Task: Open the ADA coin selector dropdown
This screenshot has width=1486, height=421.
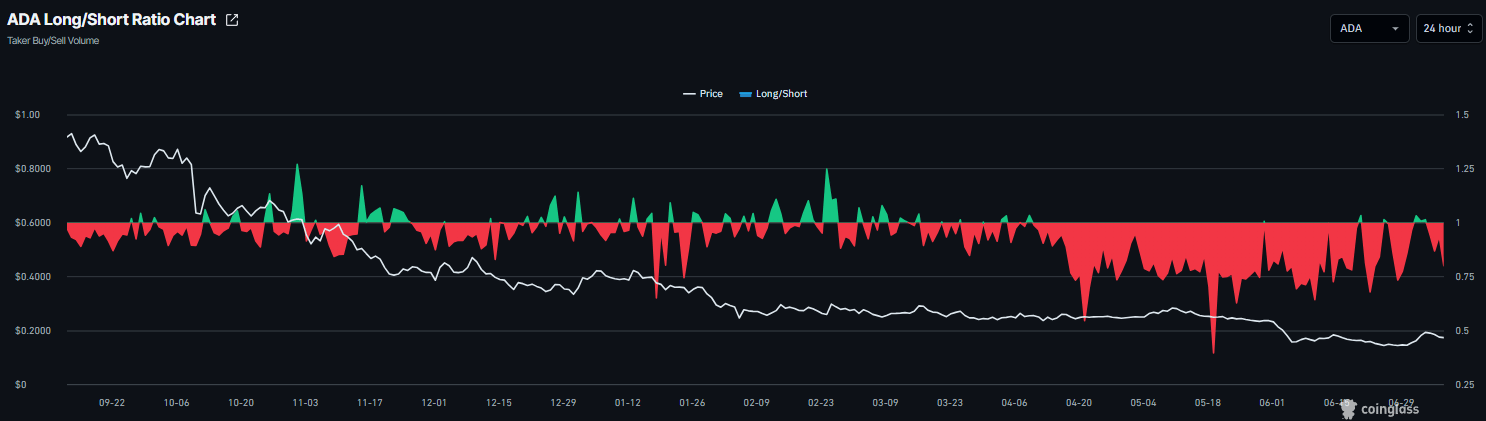Action: click(x=1369, y=29)
